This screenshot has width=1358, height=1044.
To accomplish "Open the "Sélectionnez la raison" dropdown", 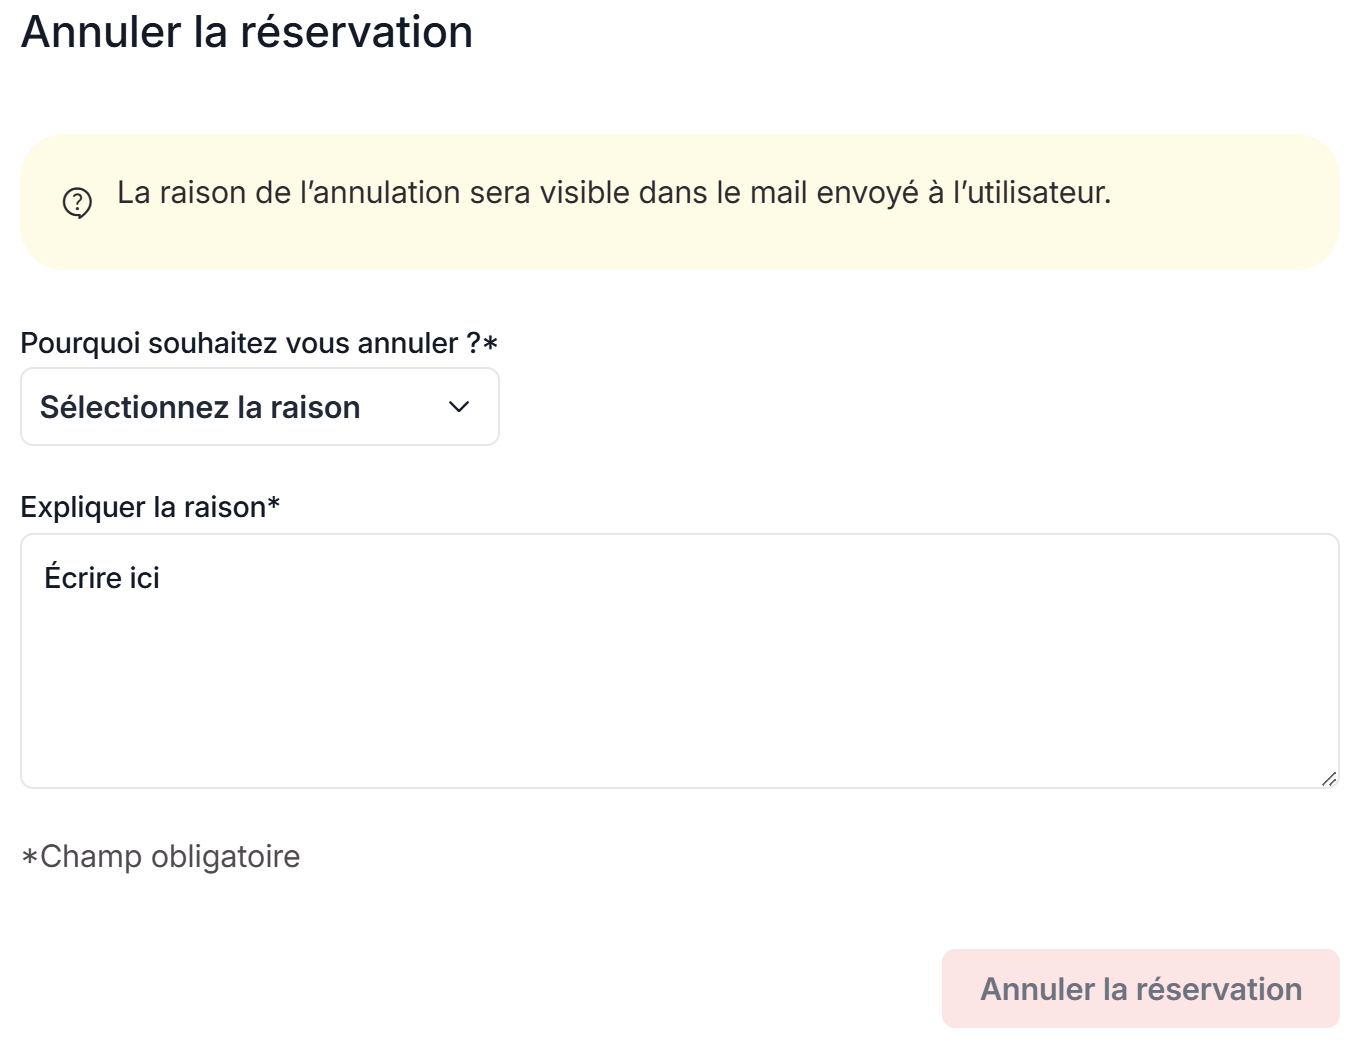I will point(259,407).
